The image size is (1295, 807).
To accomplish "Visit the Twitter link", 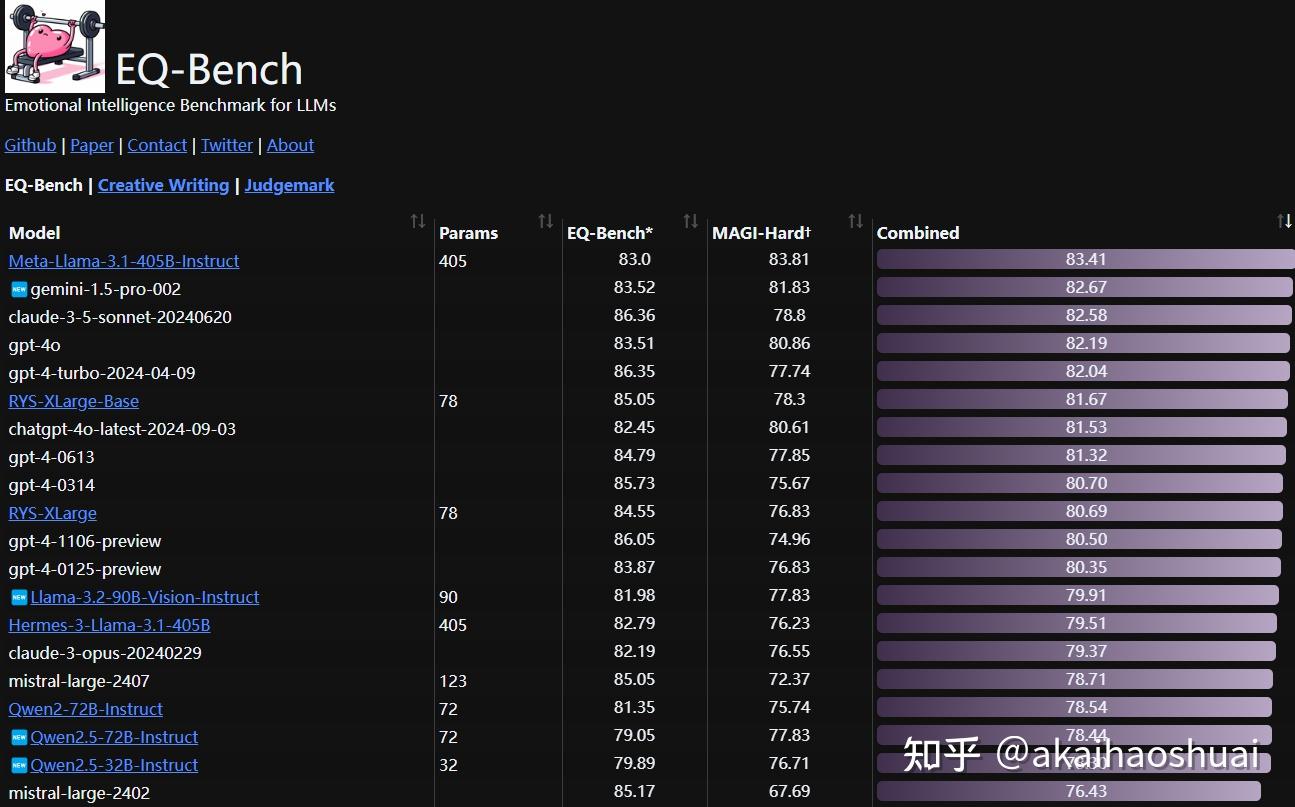I will point(227,145).
